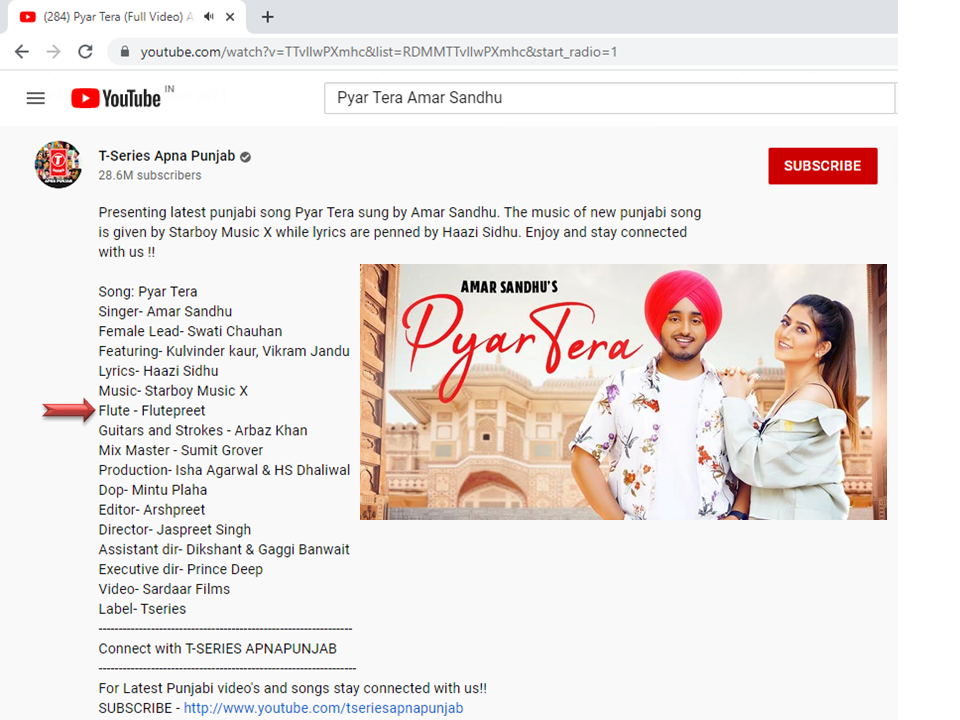The width and height of the screenshot is (960, 720).
Task: Open the tseriesapnapunjab YouTube link
Action: point(323,708)
